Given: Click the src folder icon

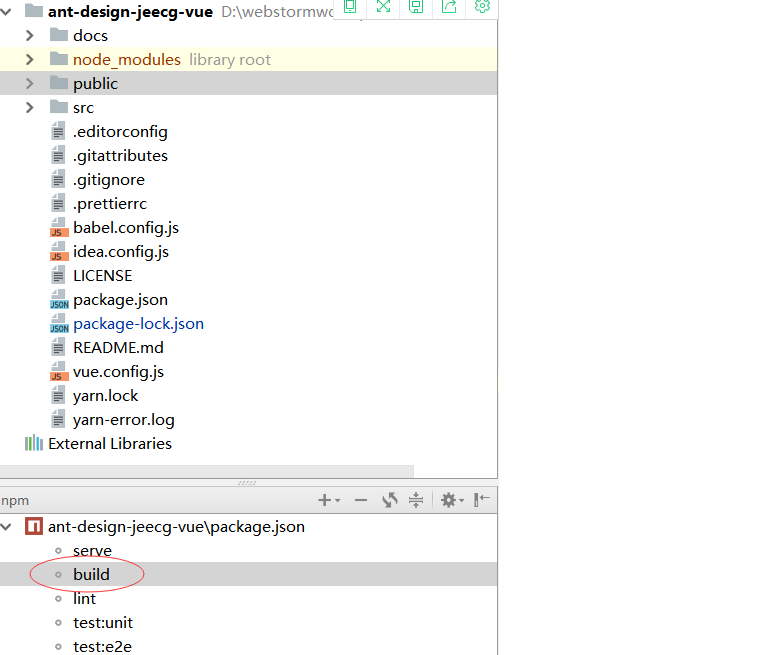Looking at the screenshot, I should [x=59, y=107].
